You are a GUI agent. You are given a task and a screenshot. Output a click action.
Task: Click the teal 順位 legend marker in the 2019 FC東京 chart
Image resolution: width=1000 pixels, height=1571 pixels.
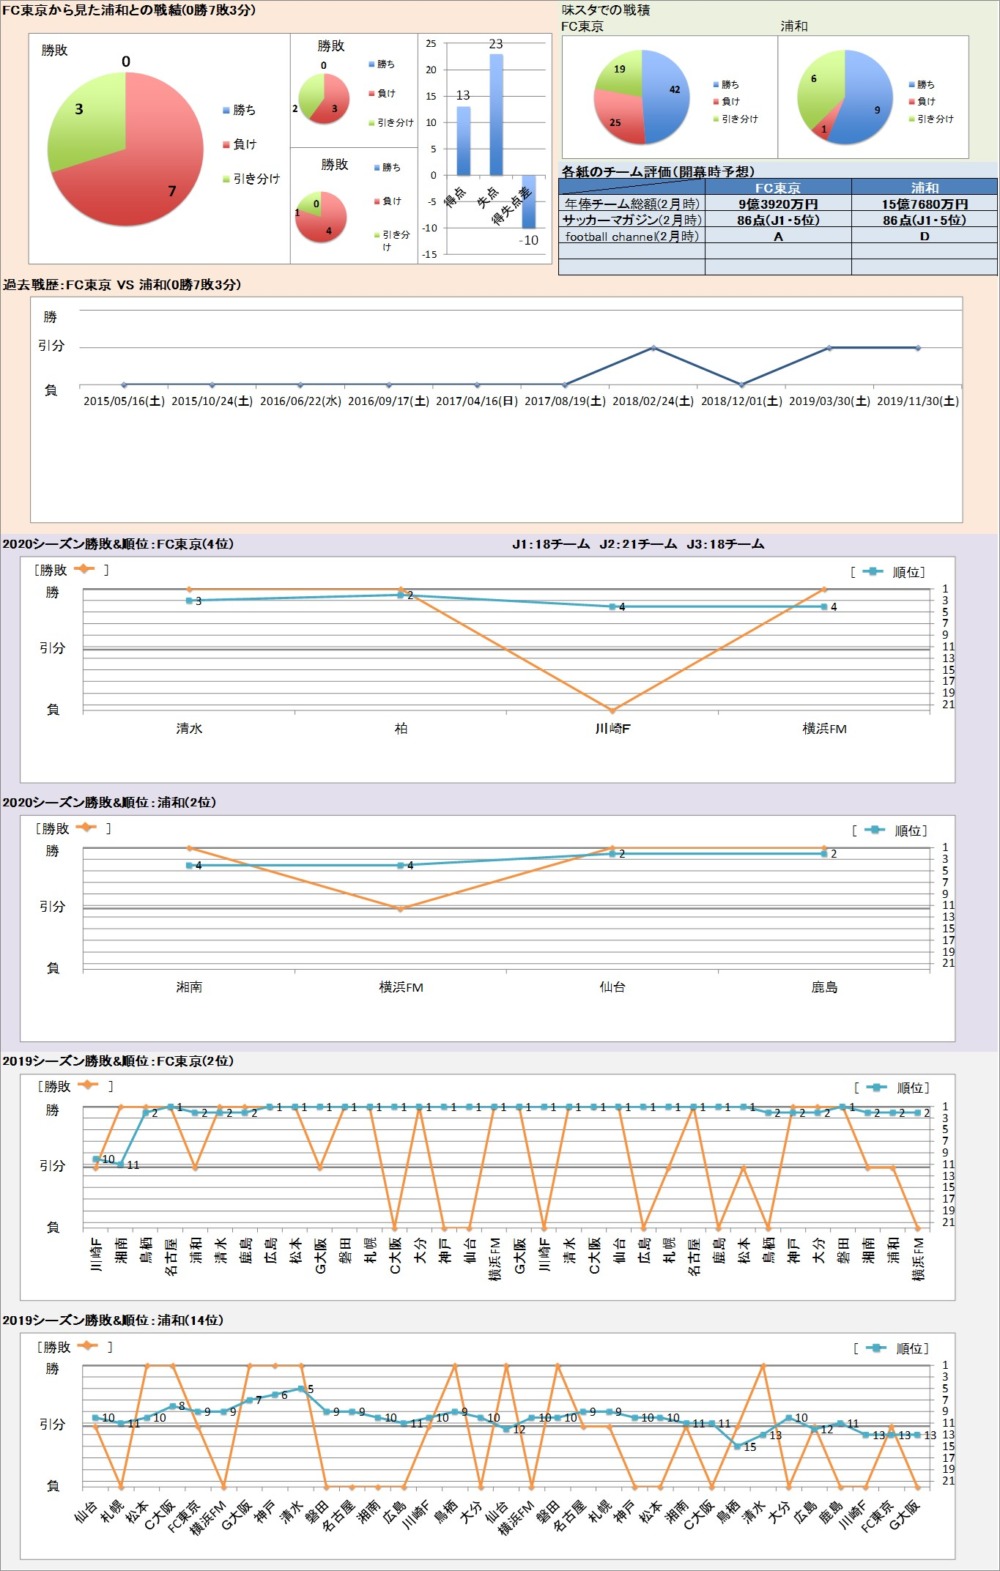click(877, 1087)
